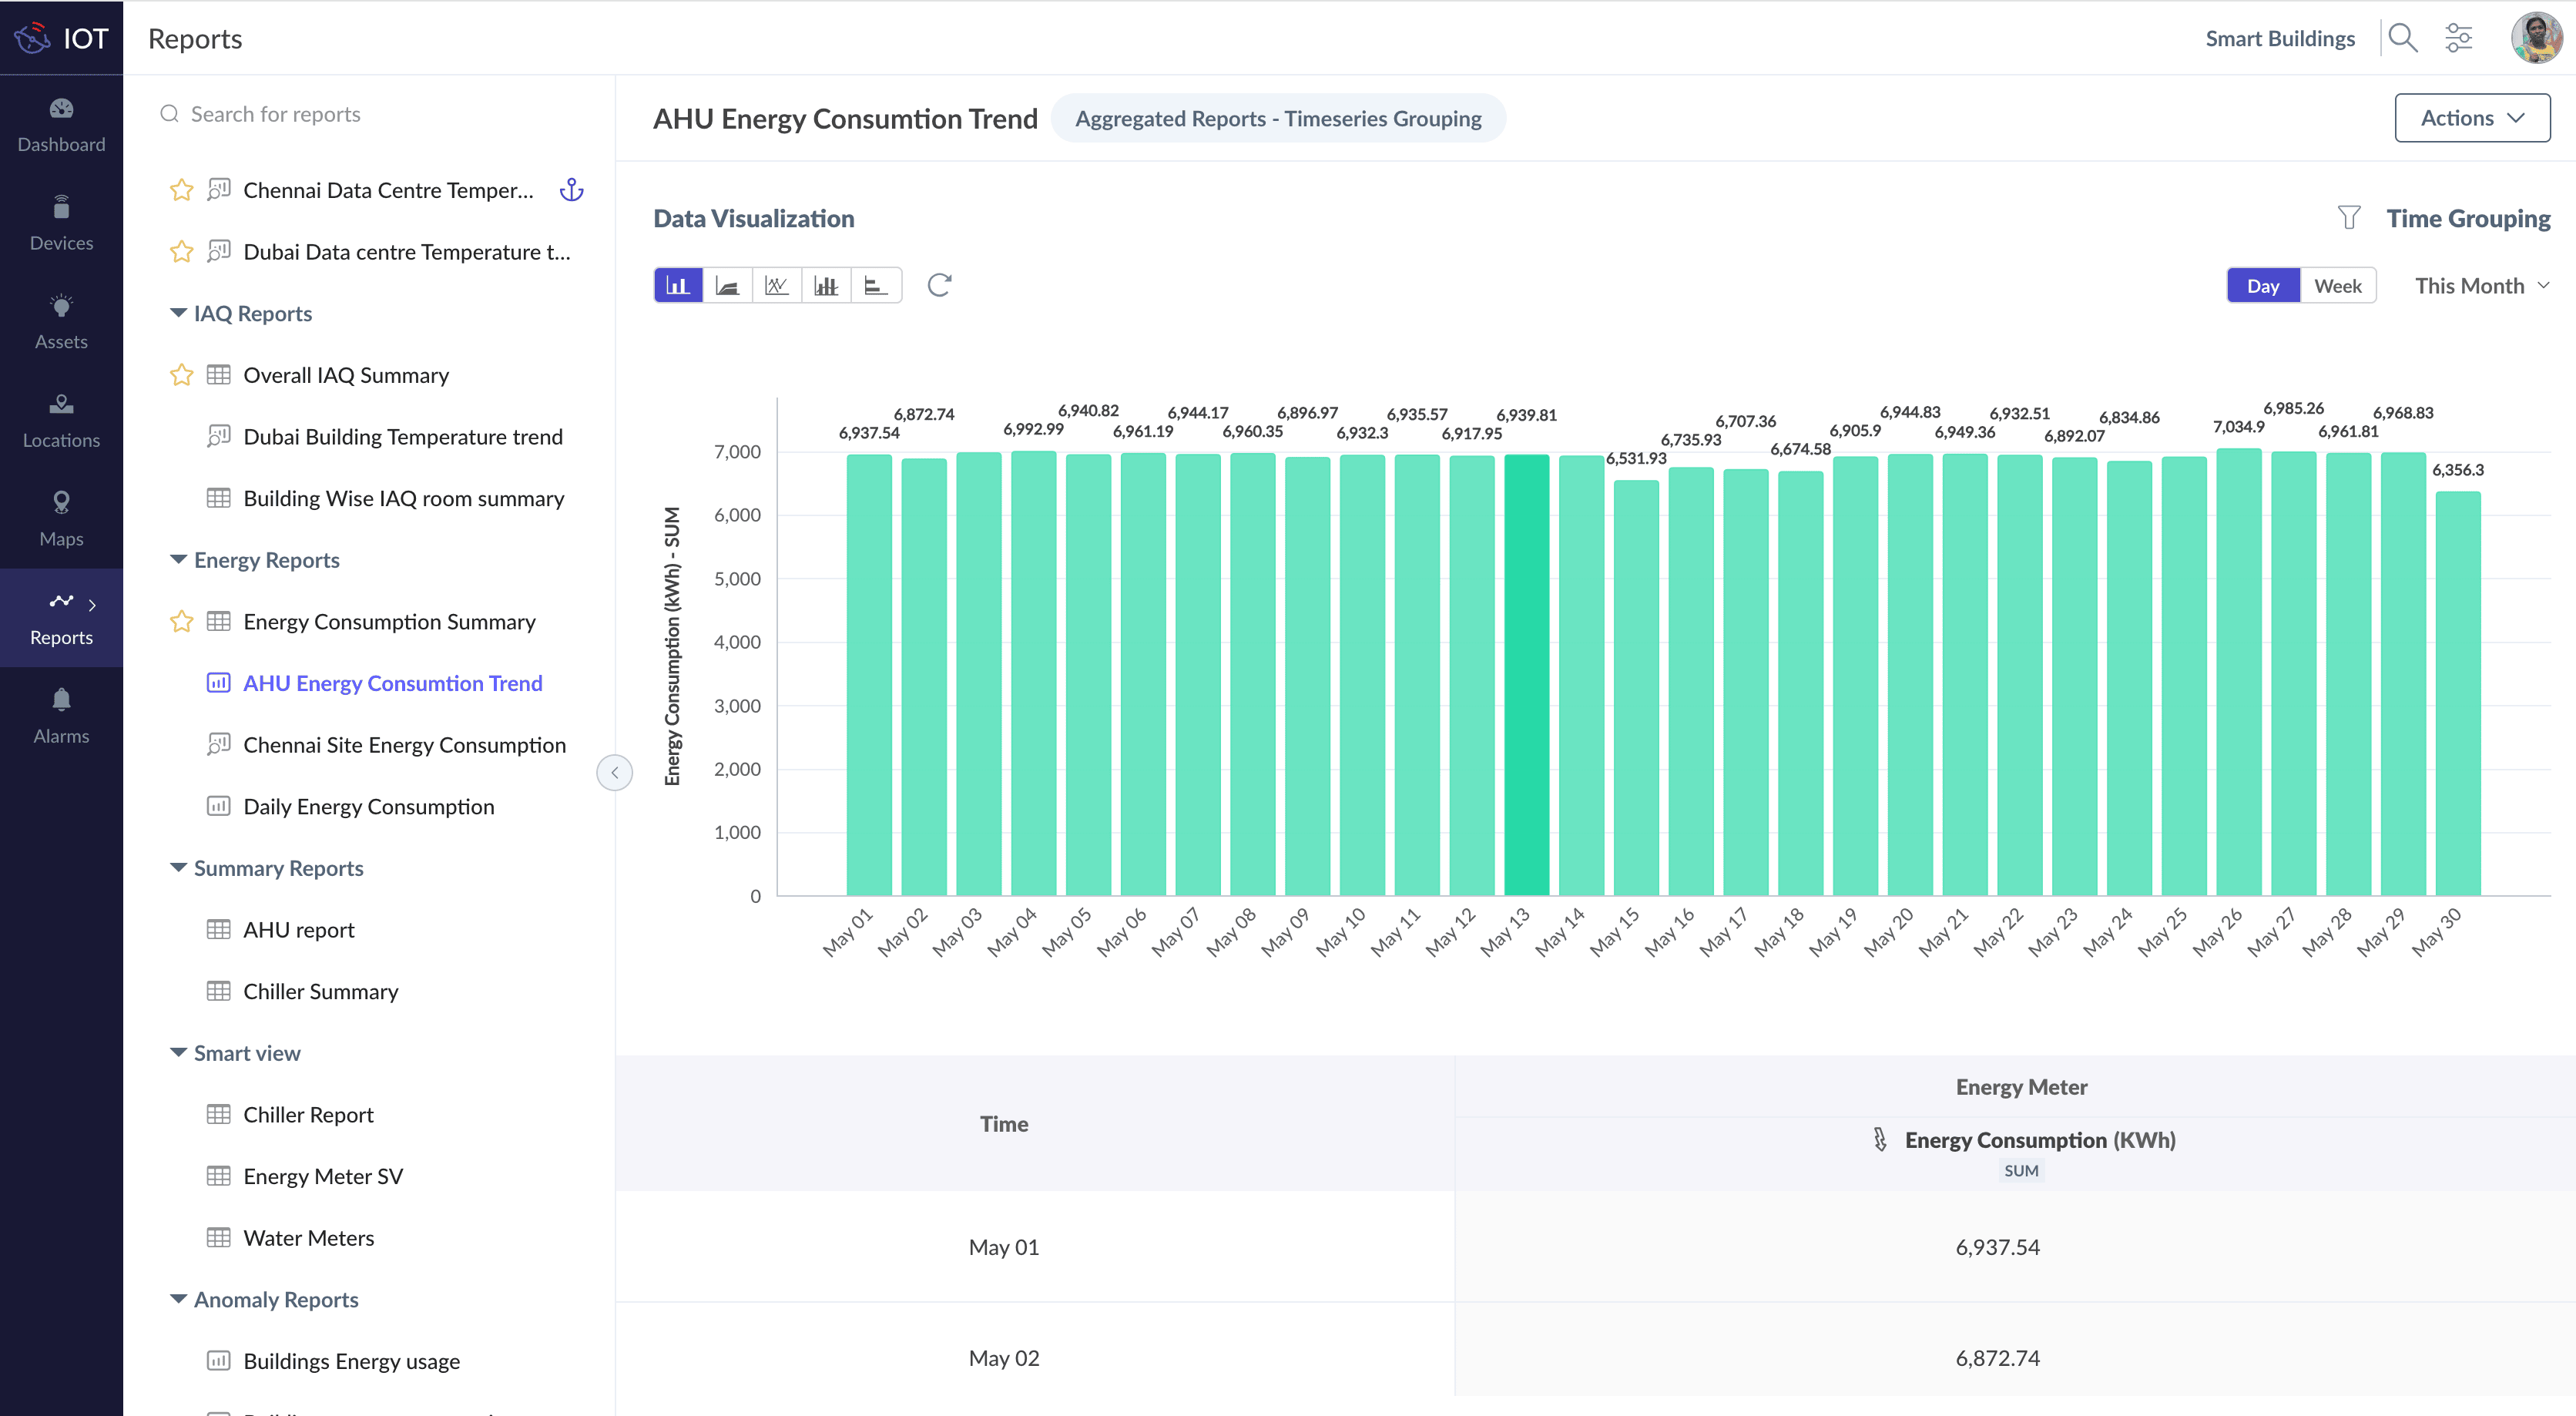Viewport: 2576px width, 1416px height.
Task: Open the settings sliders icon in header
Action: pyautogui.click(x=2458, y=38)
